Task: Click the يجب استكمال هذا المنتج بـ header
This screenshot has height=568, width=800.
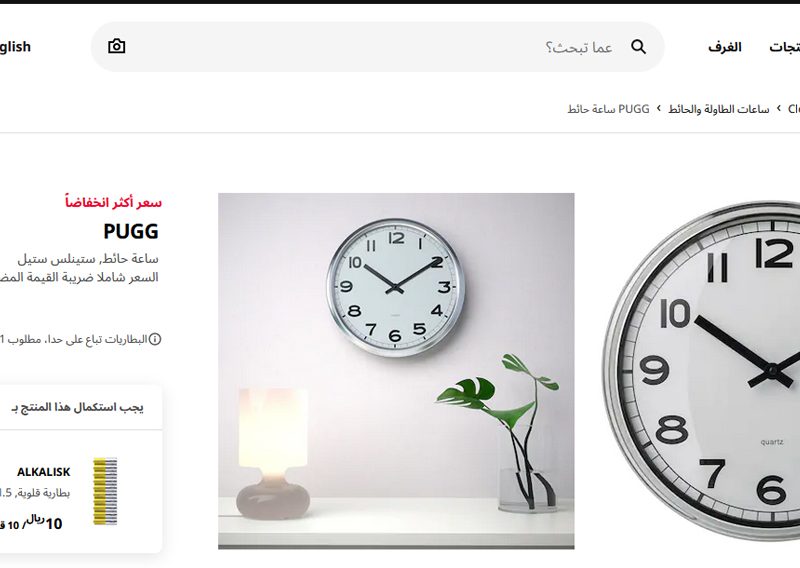Action: pos(77,407)
